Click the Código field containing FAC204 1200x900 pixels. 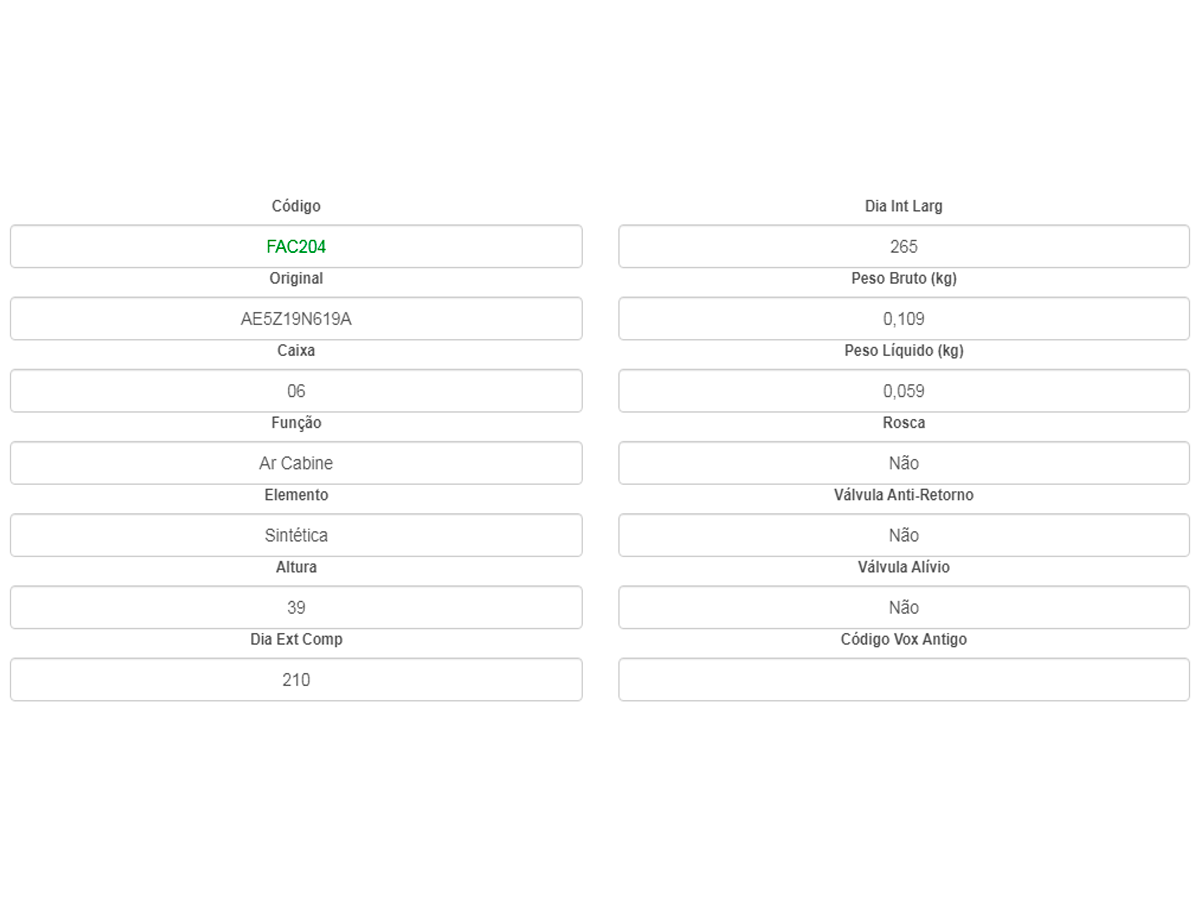click(x=296, y=247)
